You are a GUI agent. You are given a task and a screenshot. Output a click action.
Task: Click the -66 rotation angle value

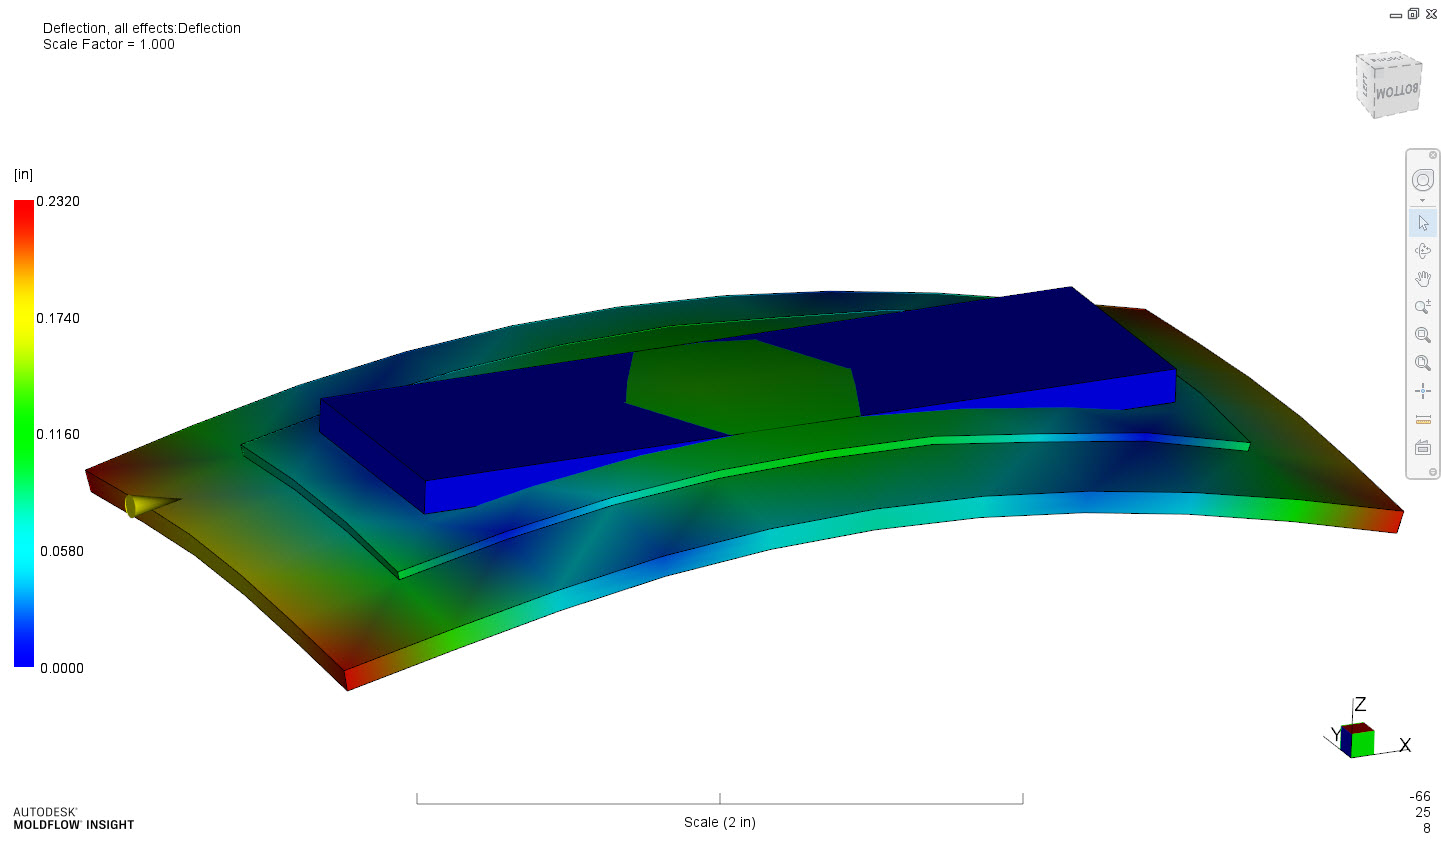tap(1420, 796)
